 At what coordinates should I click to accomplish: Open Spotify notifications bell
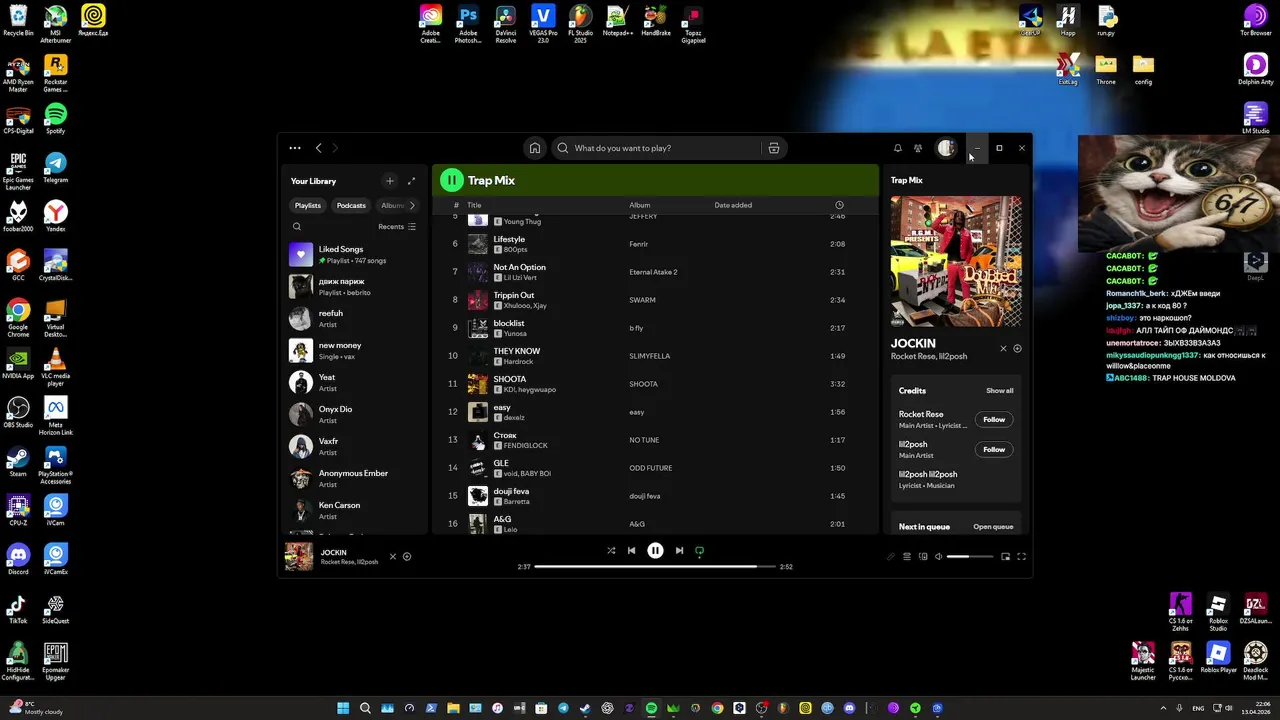point(897,148)
